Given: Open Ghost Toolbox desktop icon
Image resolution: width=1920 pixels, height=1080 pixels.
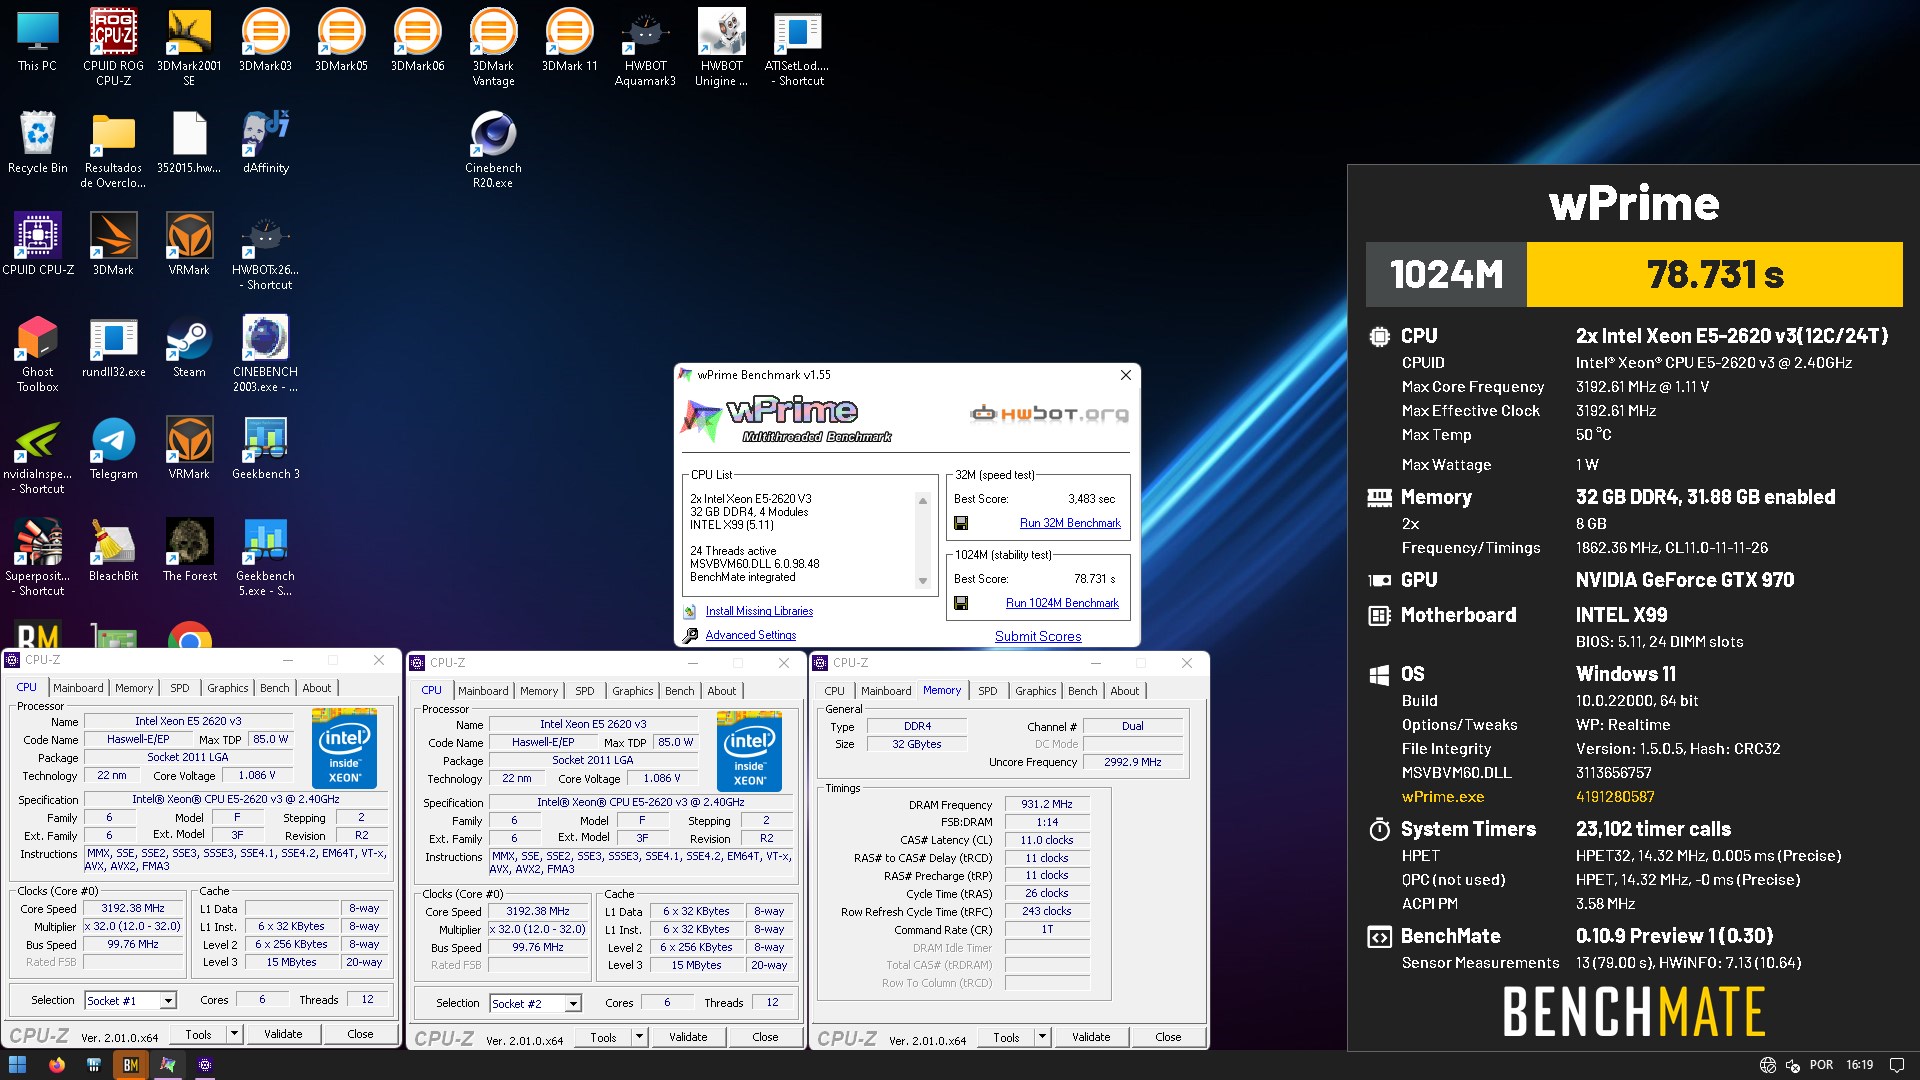Looking at the screenshot, I should coord(37,353).
